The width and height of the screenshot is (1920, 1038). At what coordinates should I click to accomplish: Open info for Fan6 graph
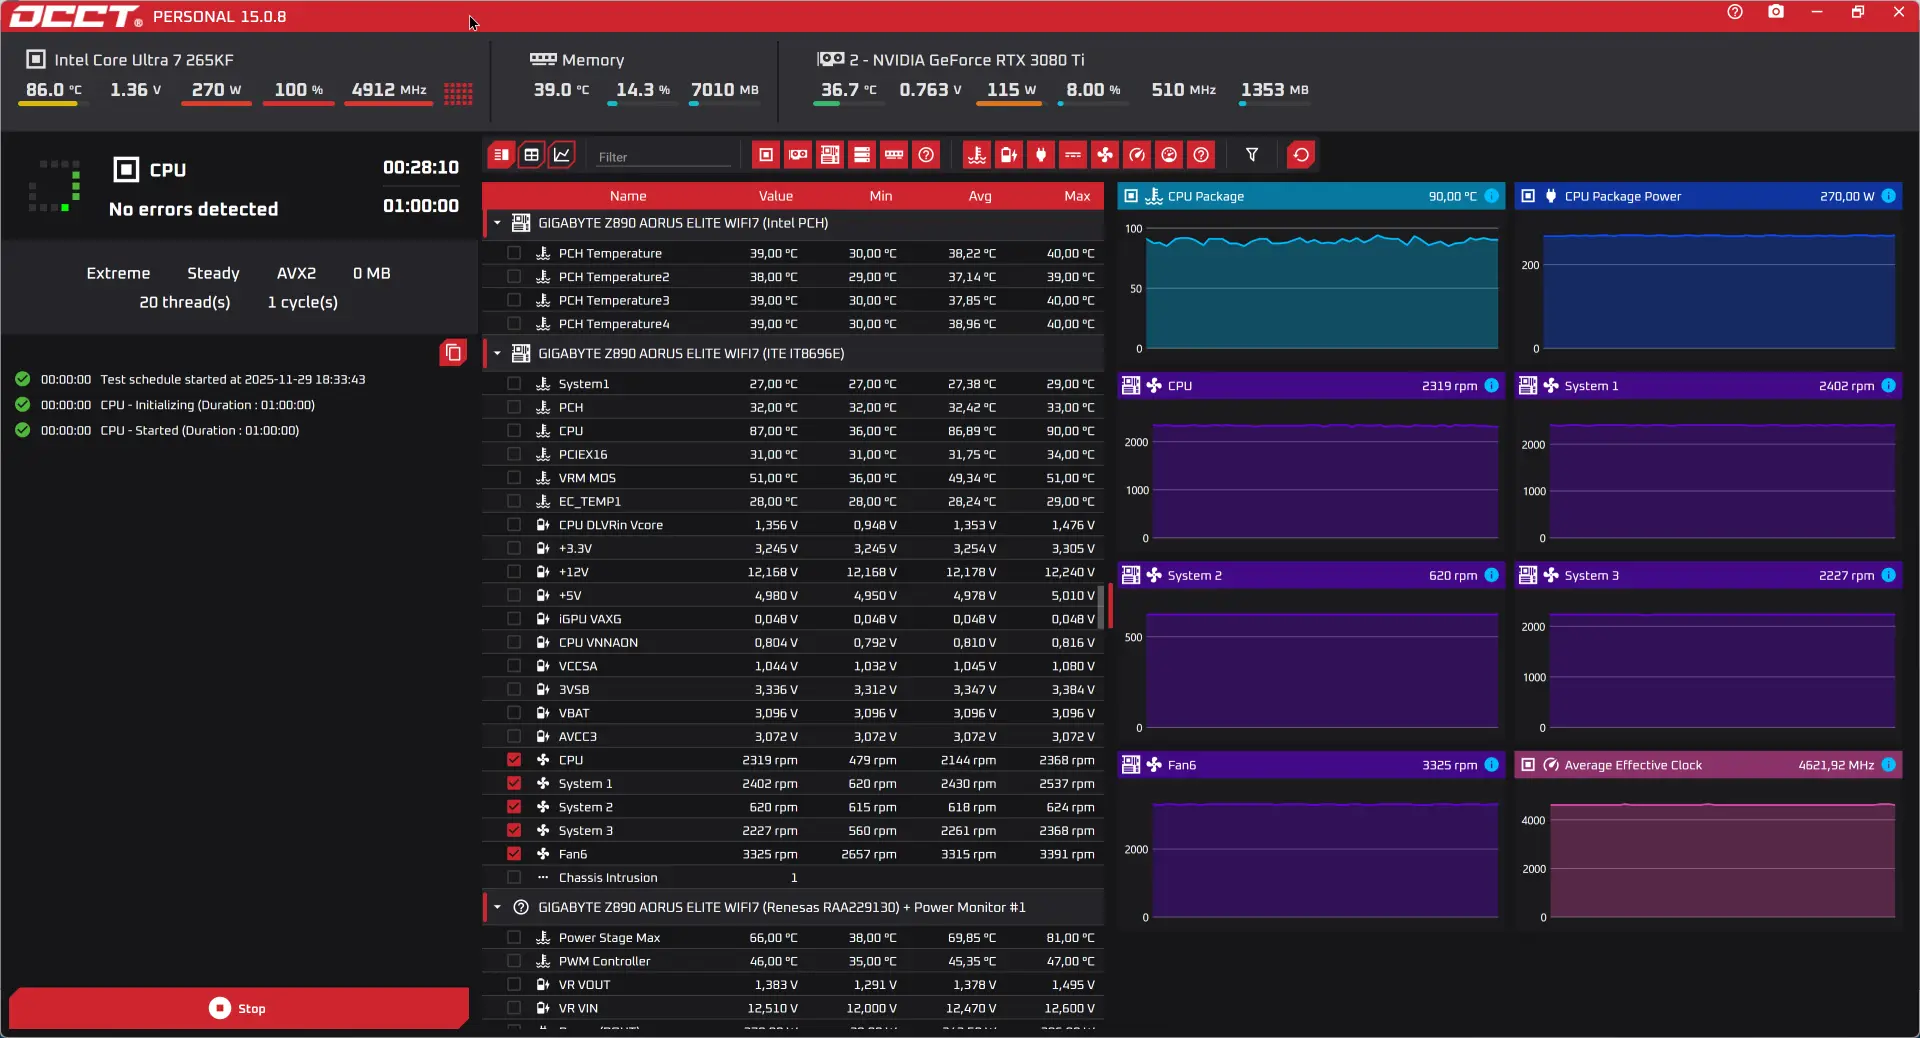point(1492,765)
